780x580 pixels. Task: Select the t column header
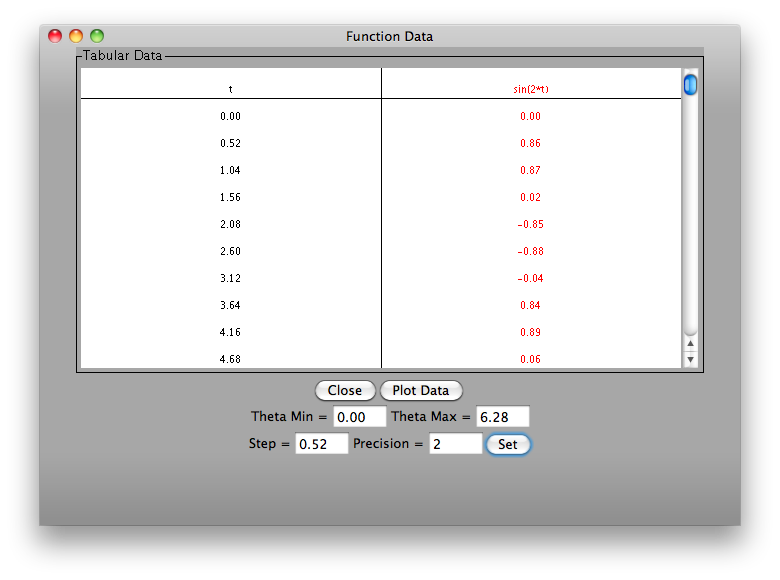click(x=231, y=89)
